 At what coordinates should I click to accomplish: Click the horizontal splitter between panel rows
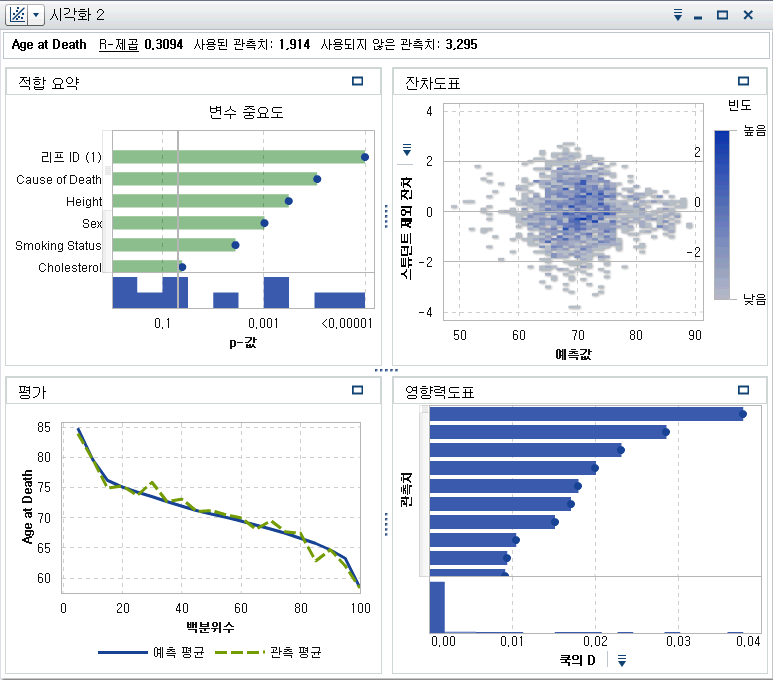coord(386,370)
